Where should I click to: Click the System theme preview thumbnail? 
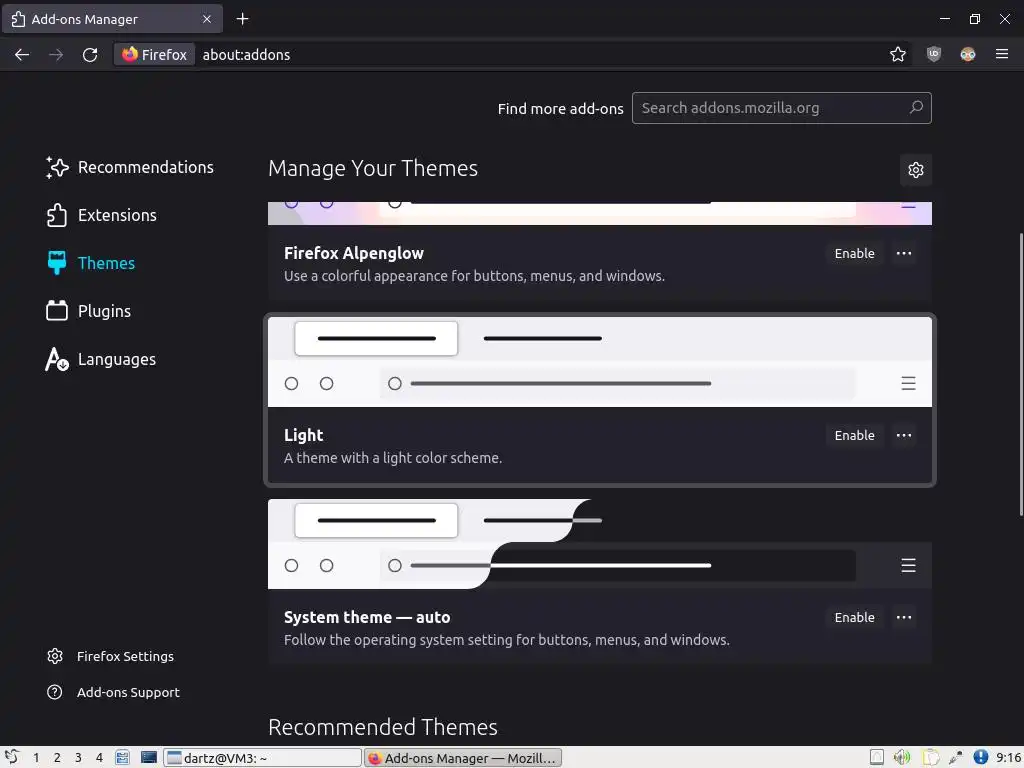click(x=600, y=544)
